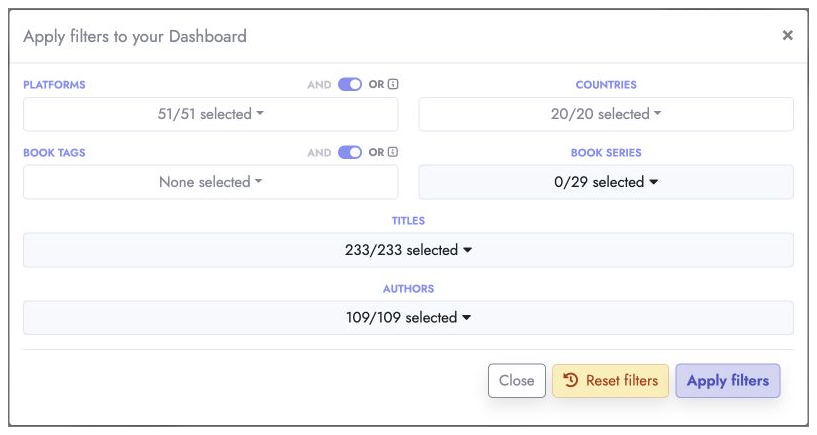
Task: Select the TITLES label
Action: point(408,221)
